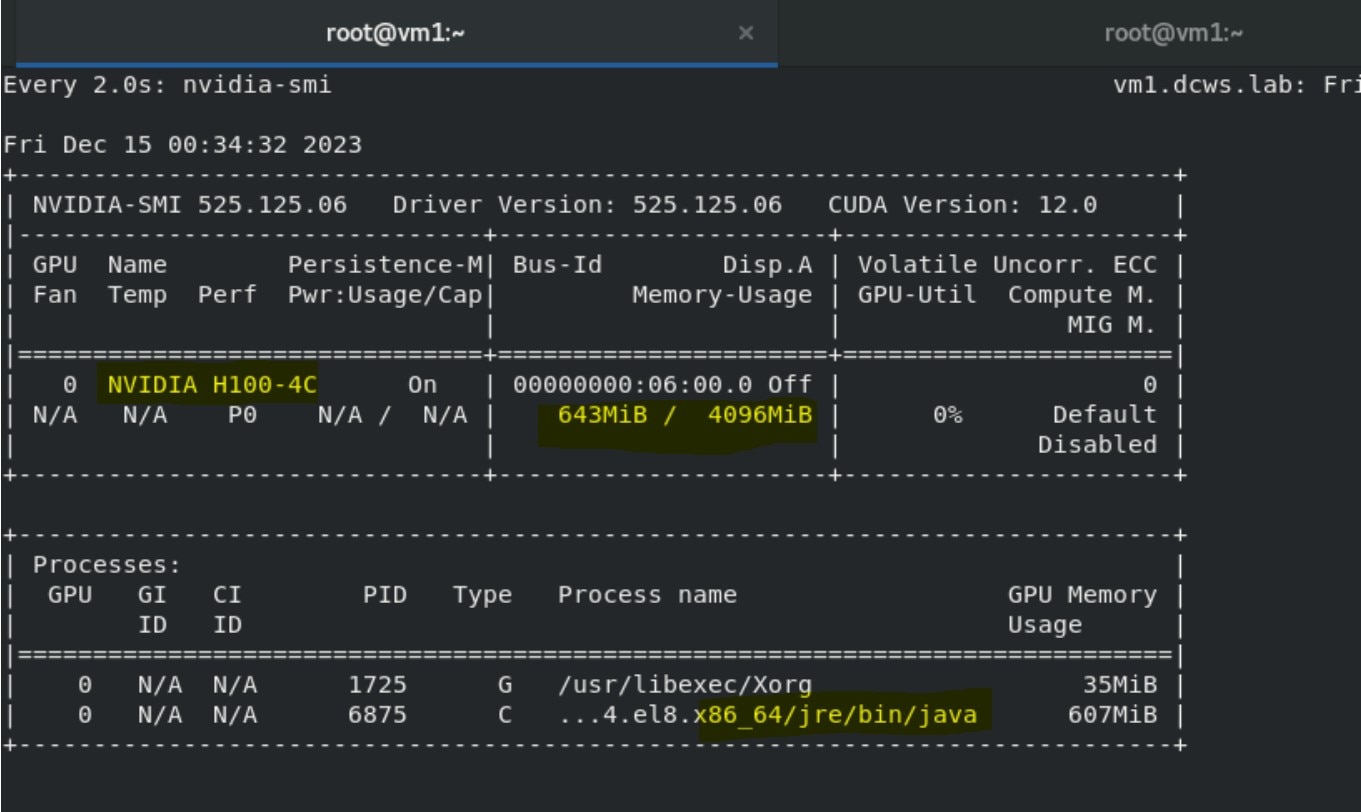
Task: Click the 'Default' compute mode value
Action: 1104,415
